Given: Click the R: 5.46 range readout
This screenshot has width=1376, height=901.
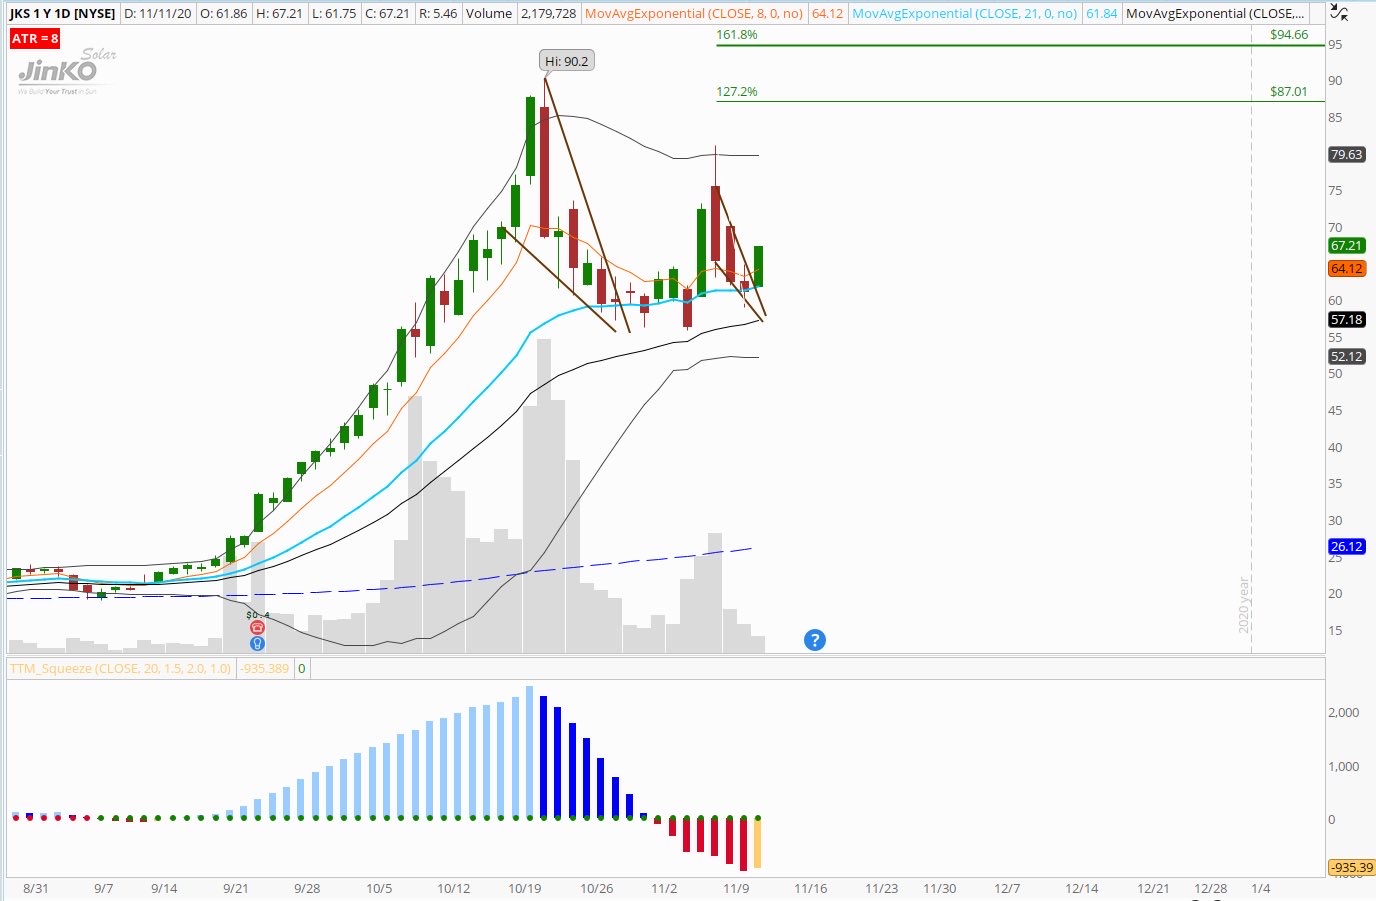Looking at the screenshot, I should pyautogui.click(x=437, y=13).
